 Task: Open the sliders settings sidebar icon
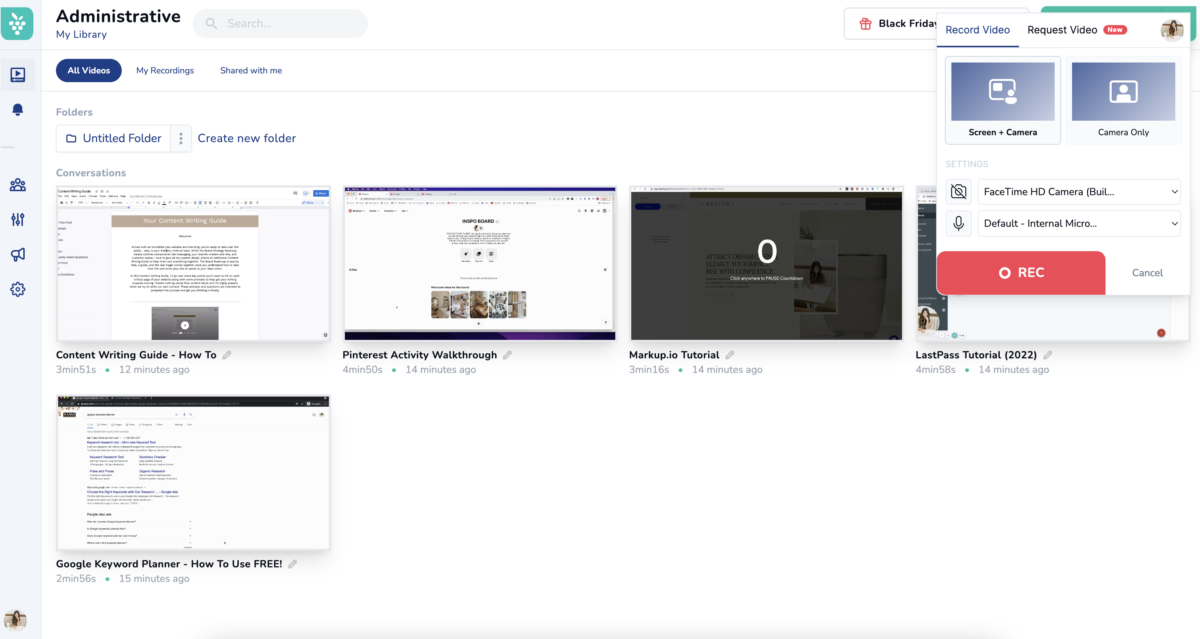pos(18,220)
